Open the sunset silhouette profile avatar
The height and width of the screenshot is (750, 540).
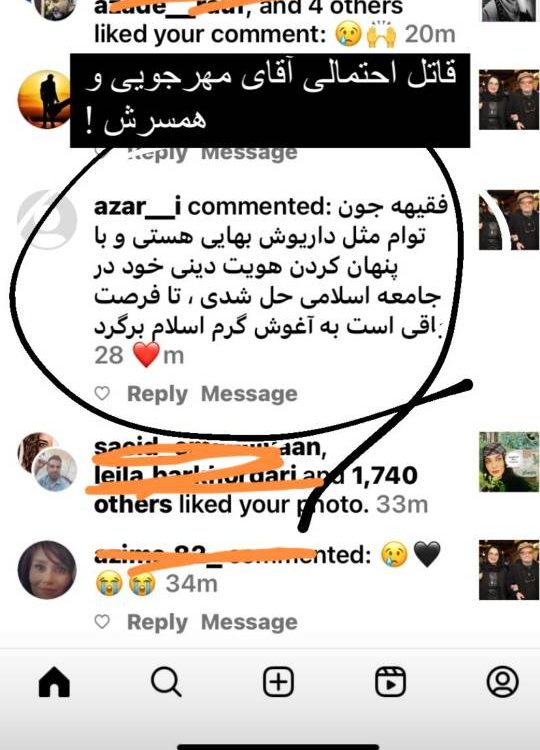[45, 99]
